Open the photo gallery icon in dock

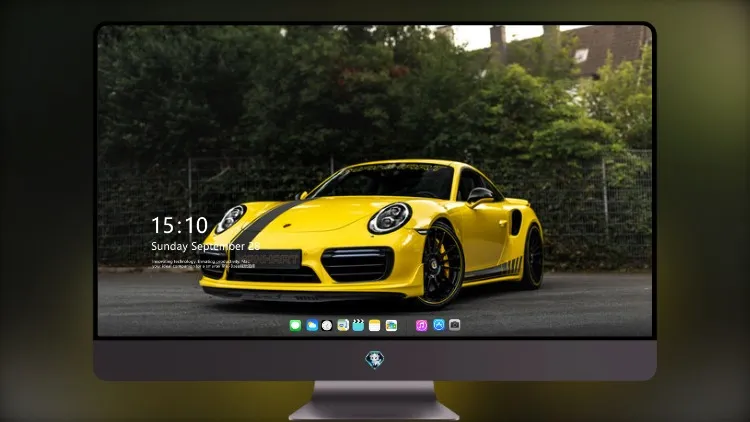click(x=391, y=325)
